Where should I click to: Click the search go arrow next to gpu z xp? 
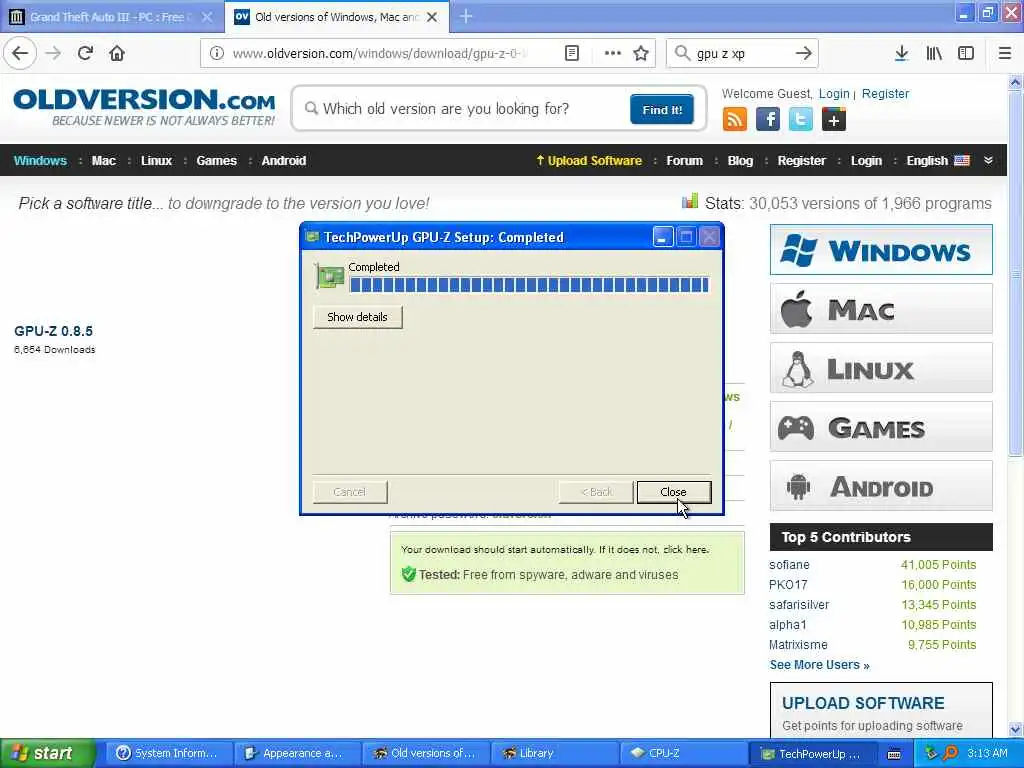click(x=804, y=54)
